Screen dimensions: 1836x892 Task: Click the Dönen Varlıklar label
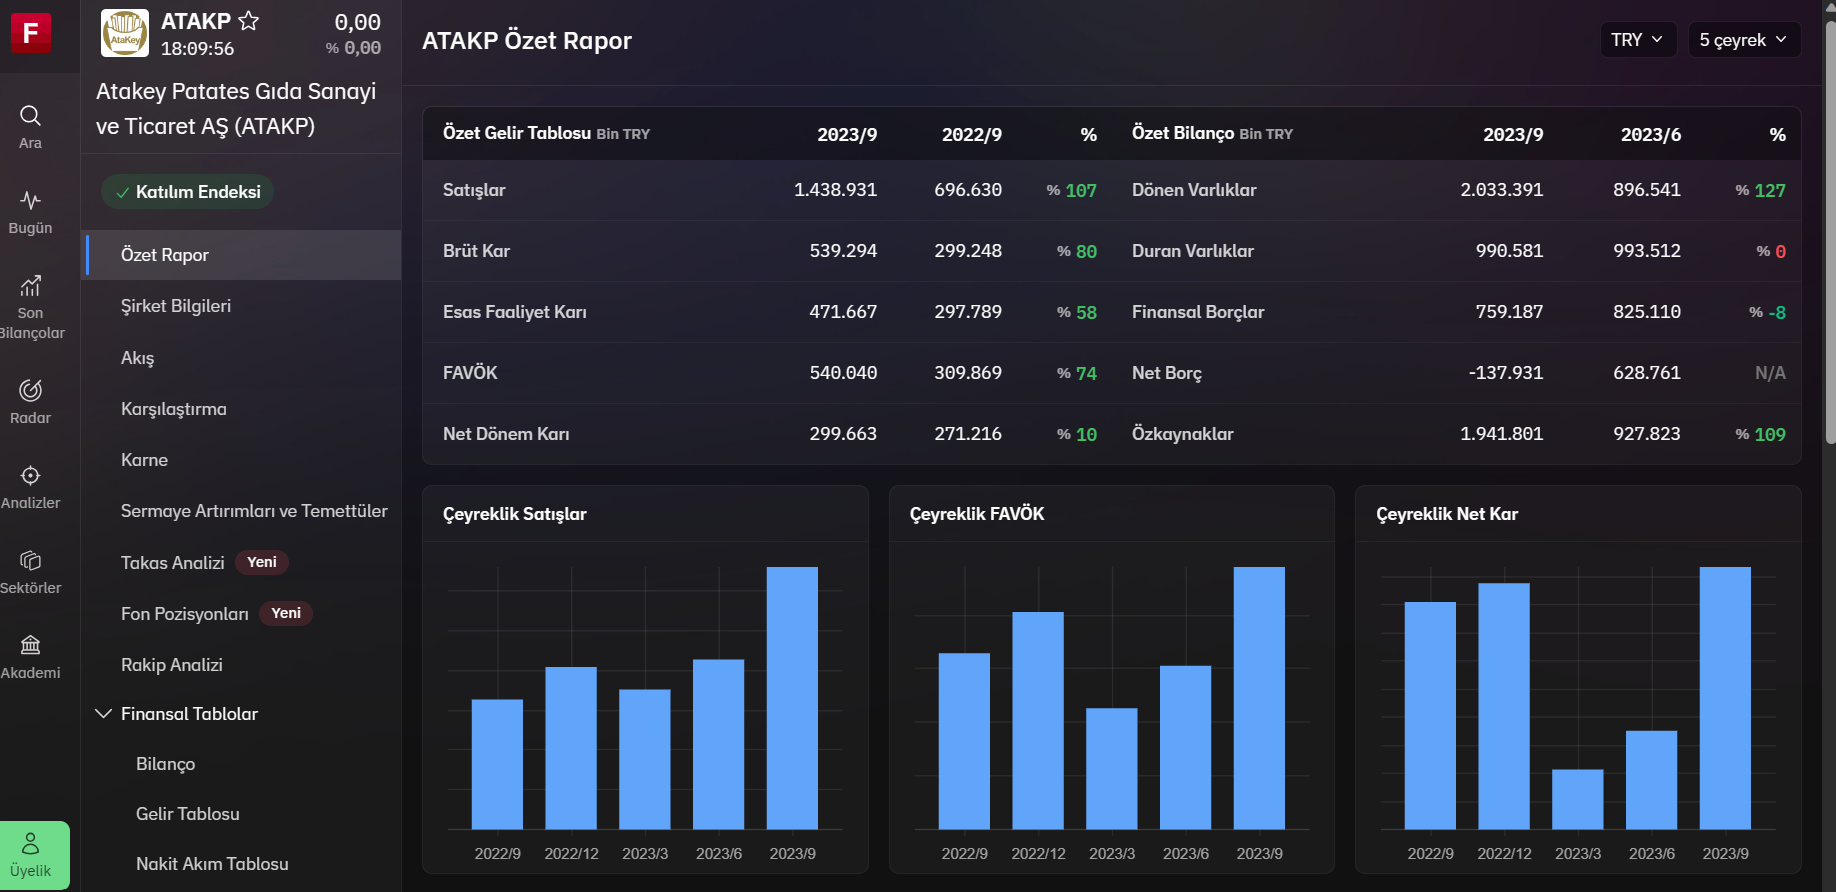click(1194, 190)
